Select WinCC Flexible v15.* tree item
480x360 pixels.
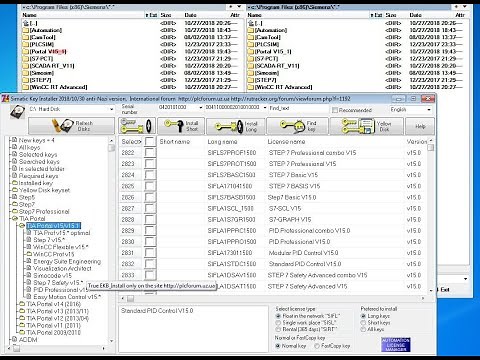[x=61, y=247]
